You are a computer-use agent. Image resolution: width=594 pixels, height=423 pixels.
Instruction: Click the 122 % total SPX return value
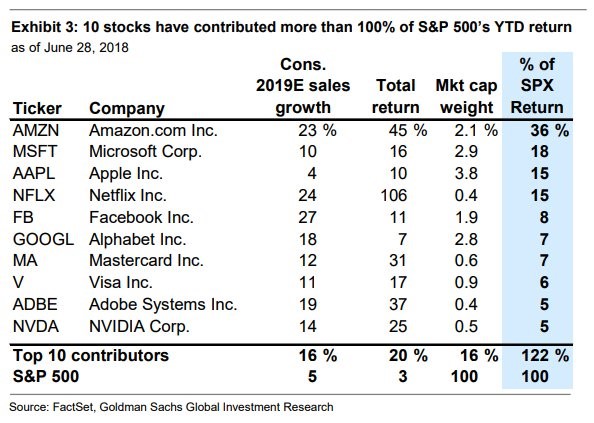(x=545, y=356)
